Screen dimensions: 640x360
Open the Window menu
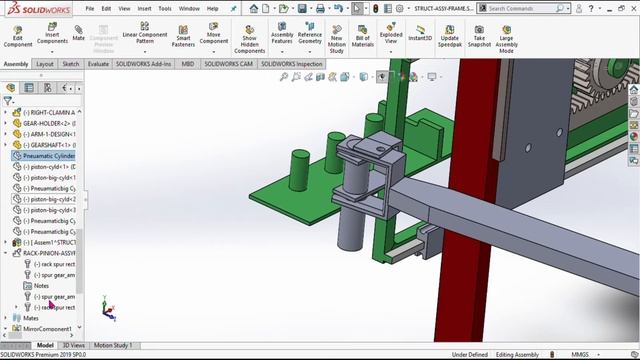point(189,8)
